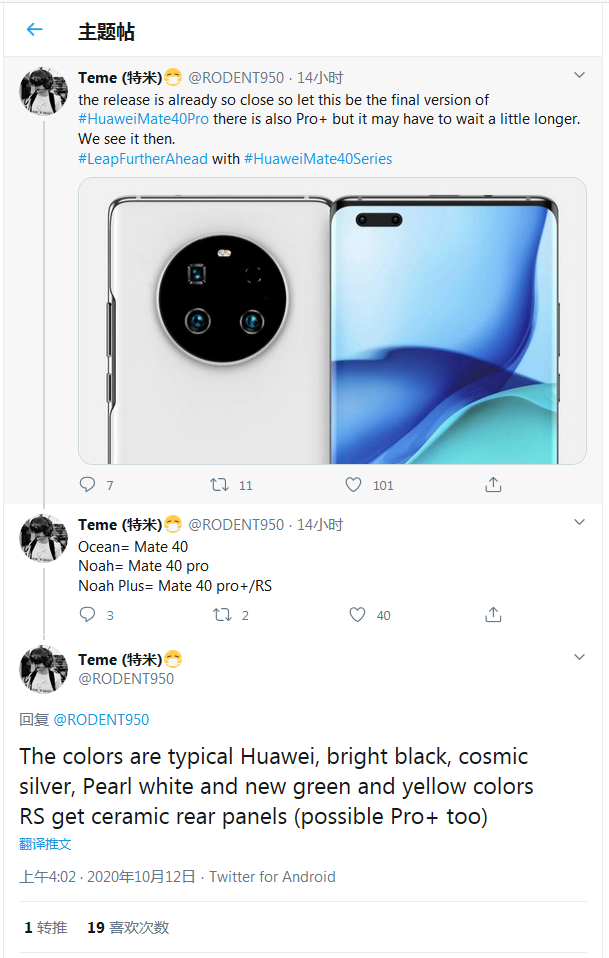
Task: View the 19 喜欢次数 likes list
Action: (128, 927)
